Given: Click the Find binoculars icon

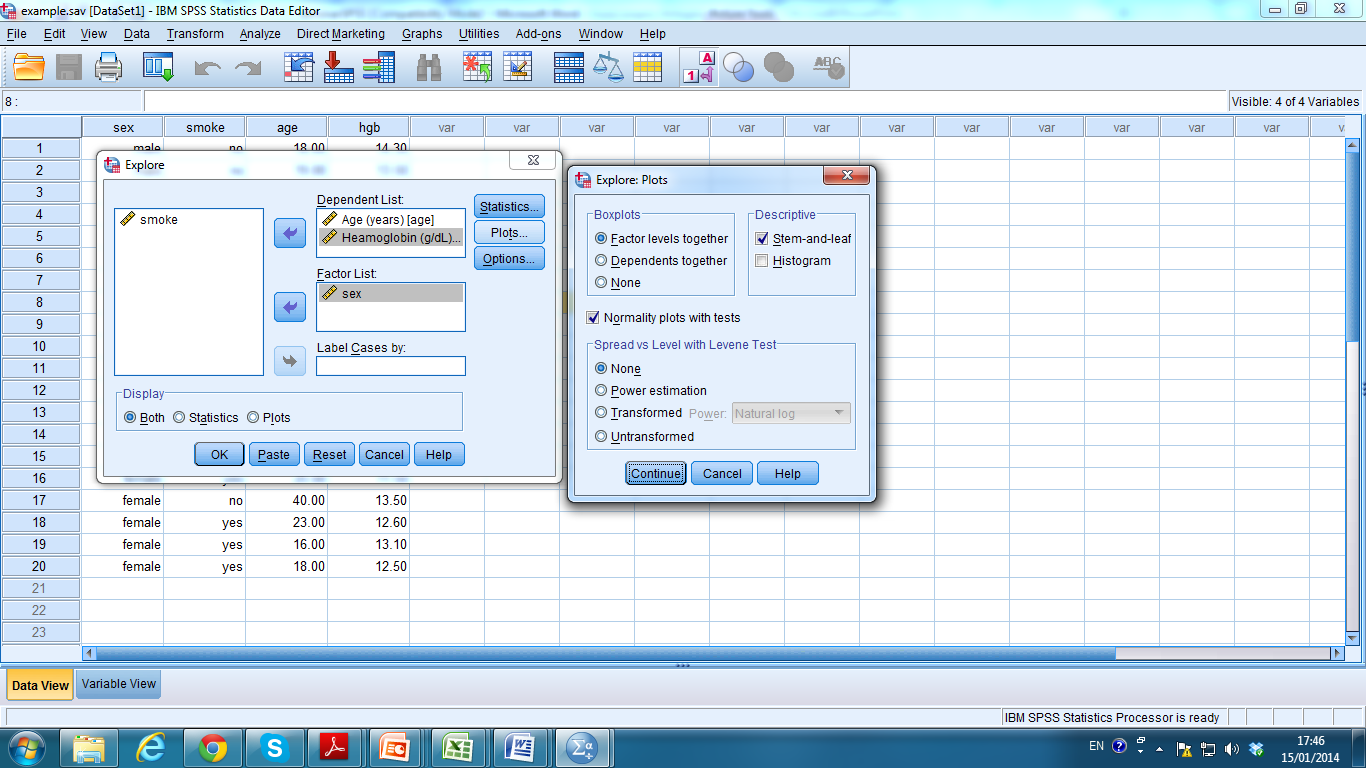Looking at the screenshot, I should (x=429, y=68).
